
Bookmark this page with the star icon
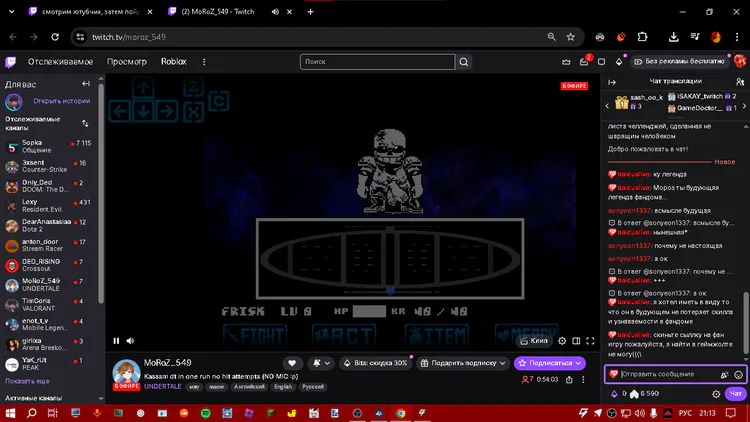pyautogui.click(x=571, y=37)
